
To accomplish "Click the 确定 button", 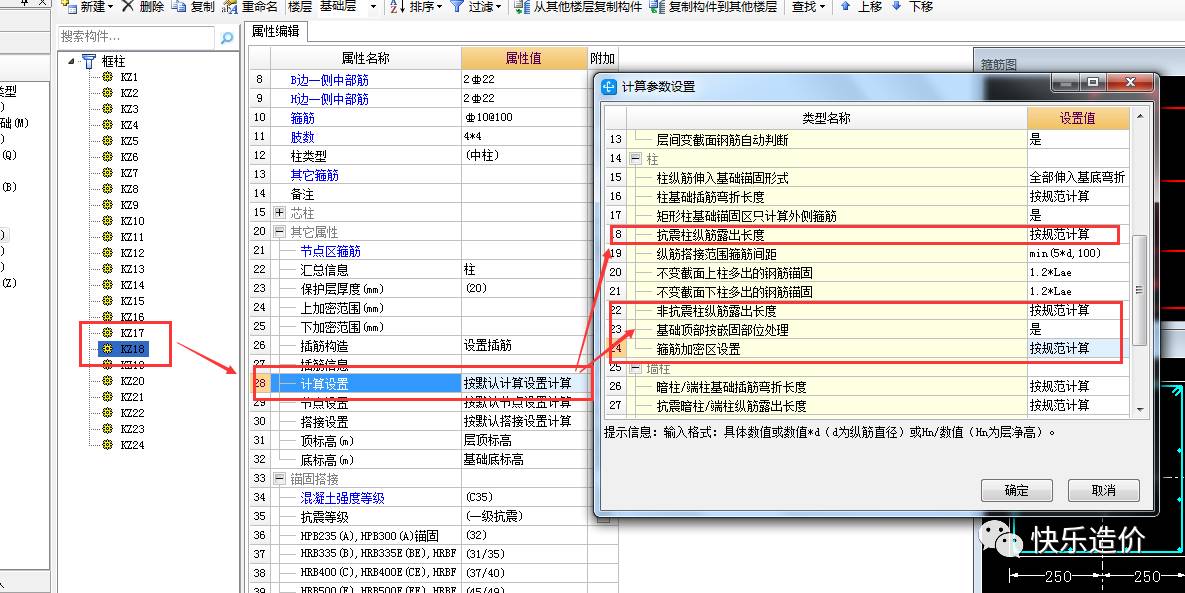I will coord(1016,491).
